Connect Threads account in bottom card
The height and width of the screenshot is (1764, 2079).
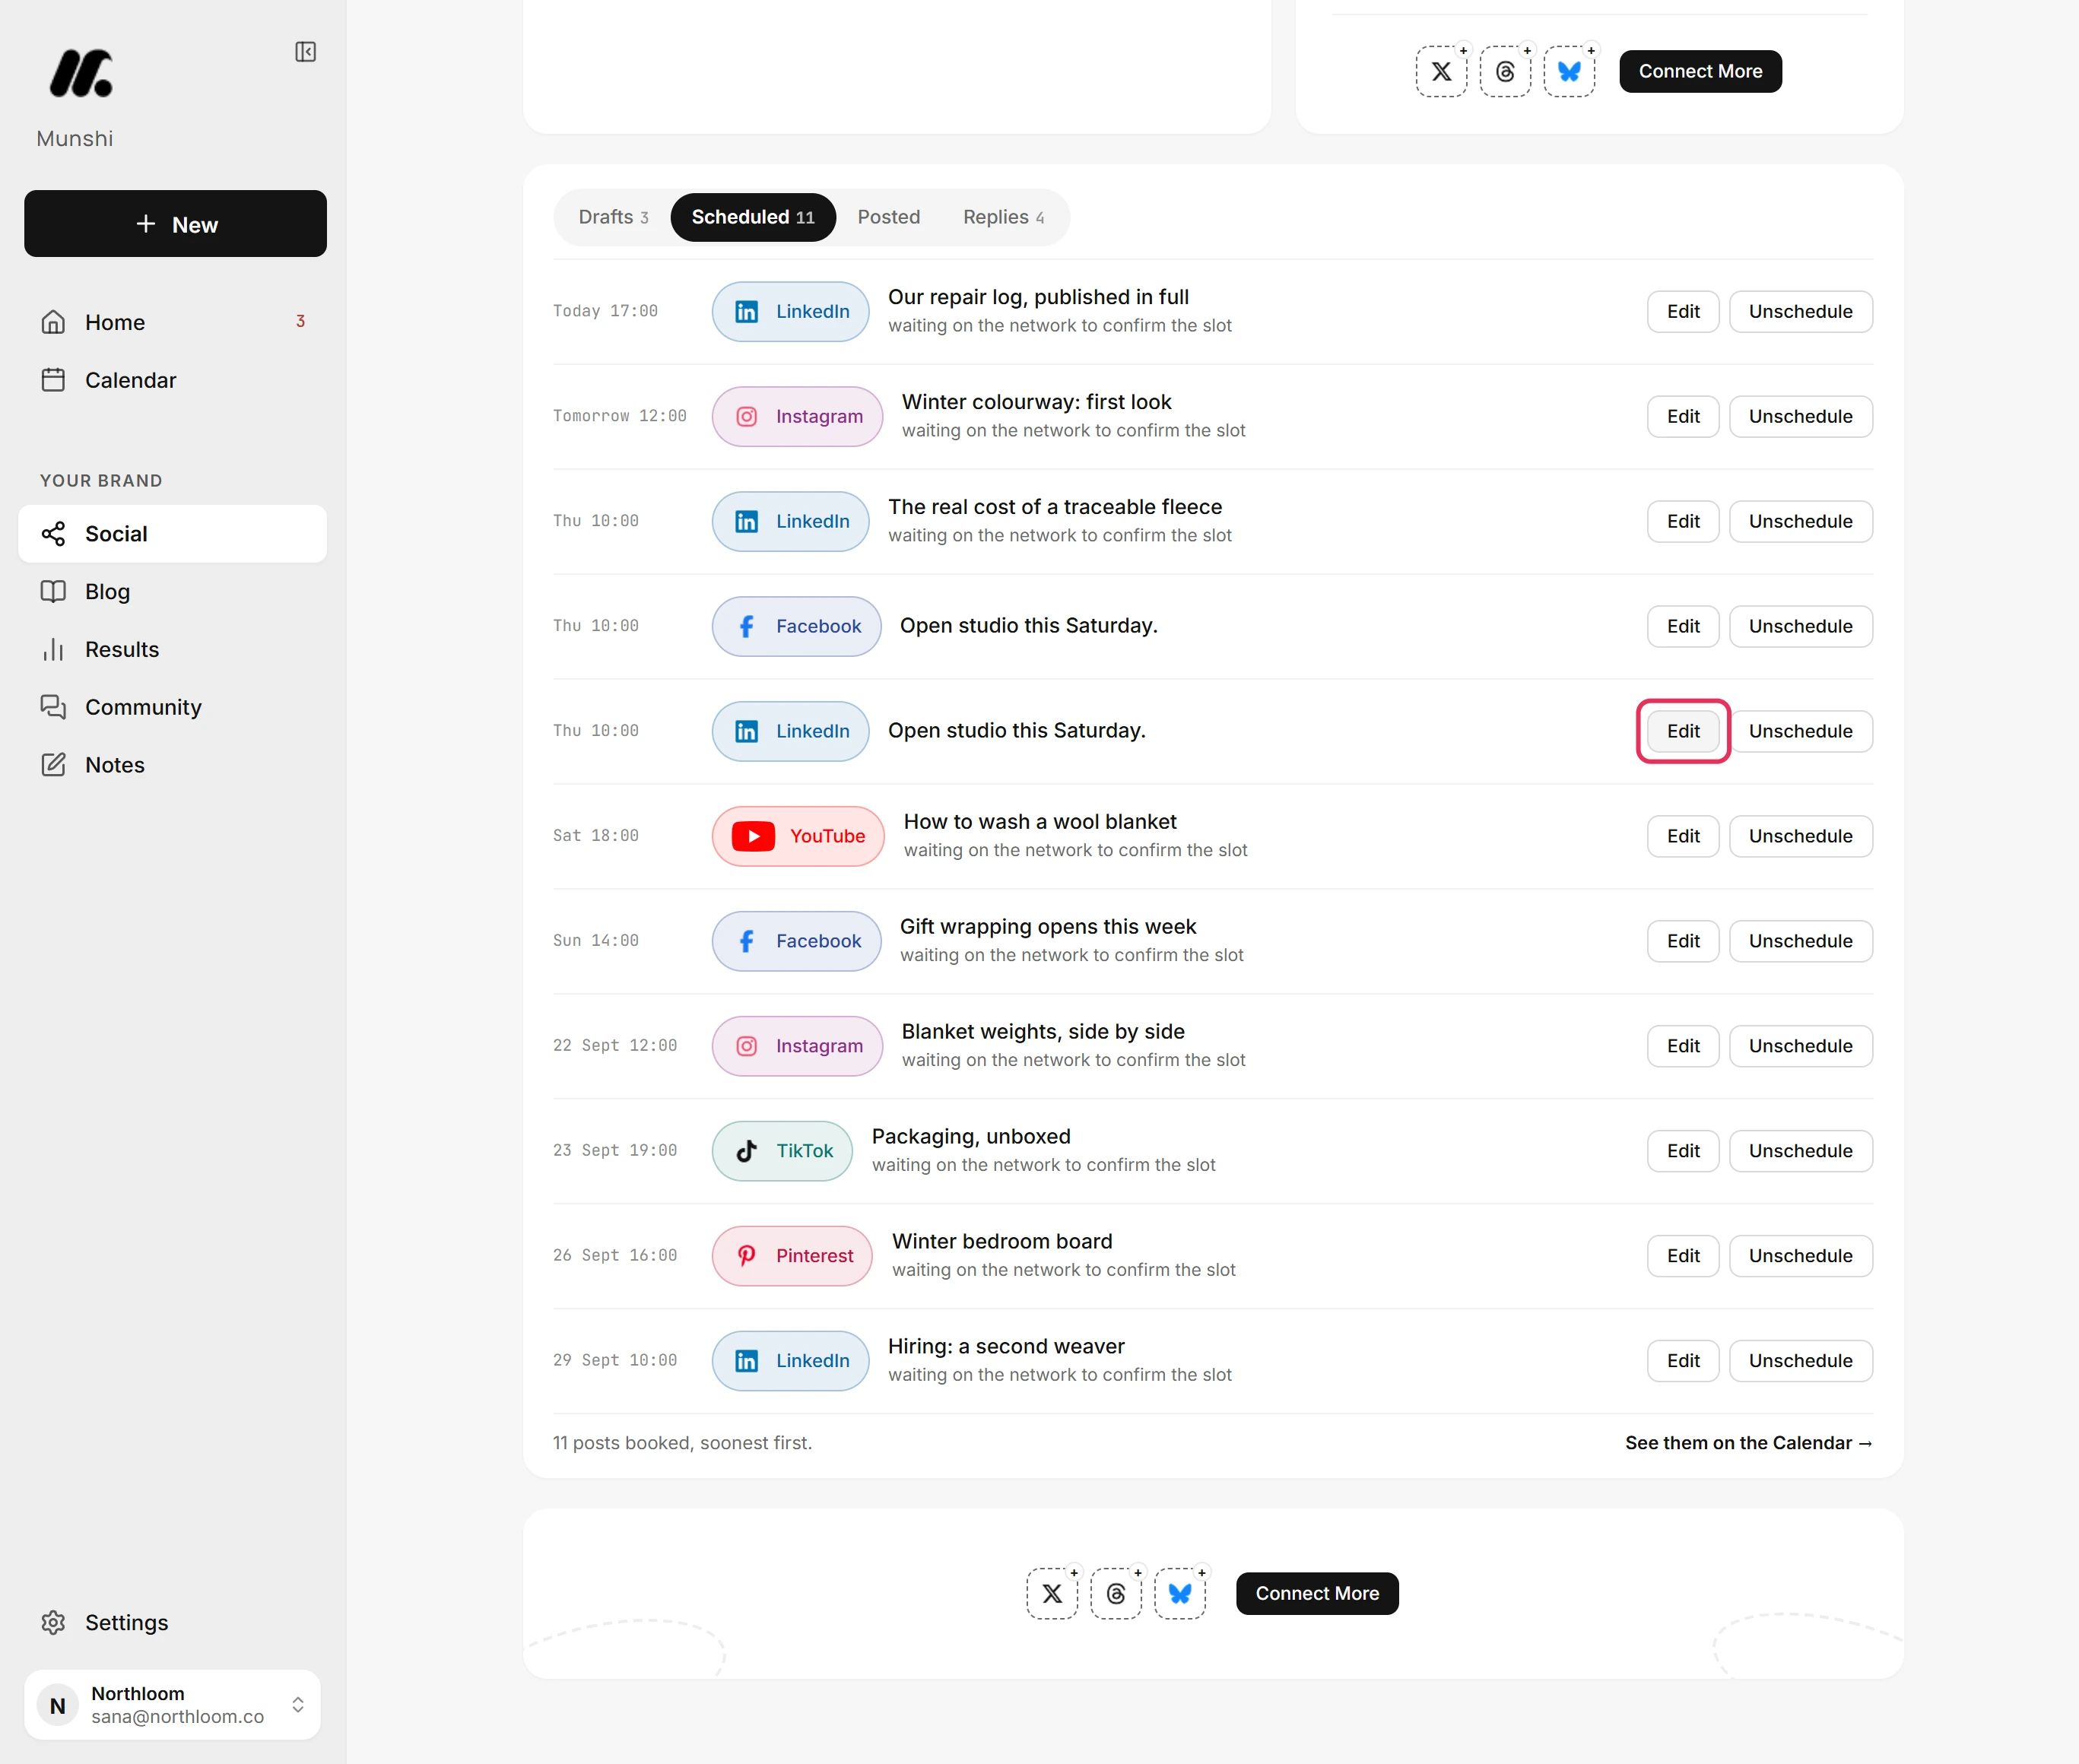tap(1116, 1593)
